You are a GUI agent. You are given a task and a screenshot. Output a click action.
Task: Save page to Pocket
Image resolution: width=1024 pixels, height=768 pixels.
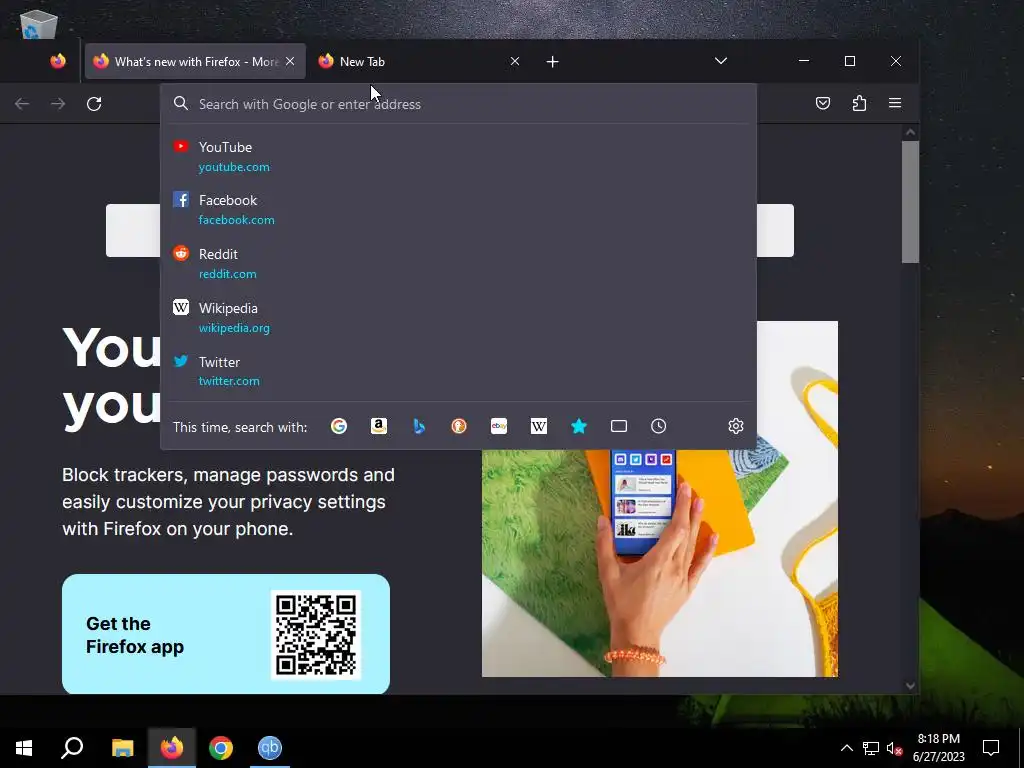coord(823,103)
